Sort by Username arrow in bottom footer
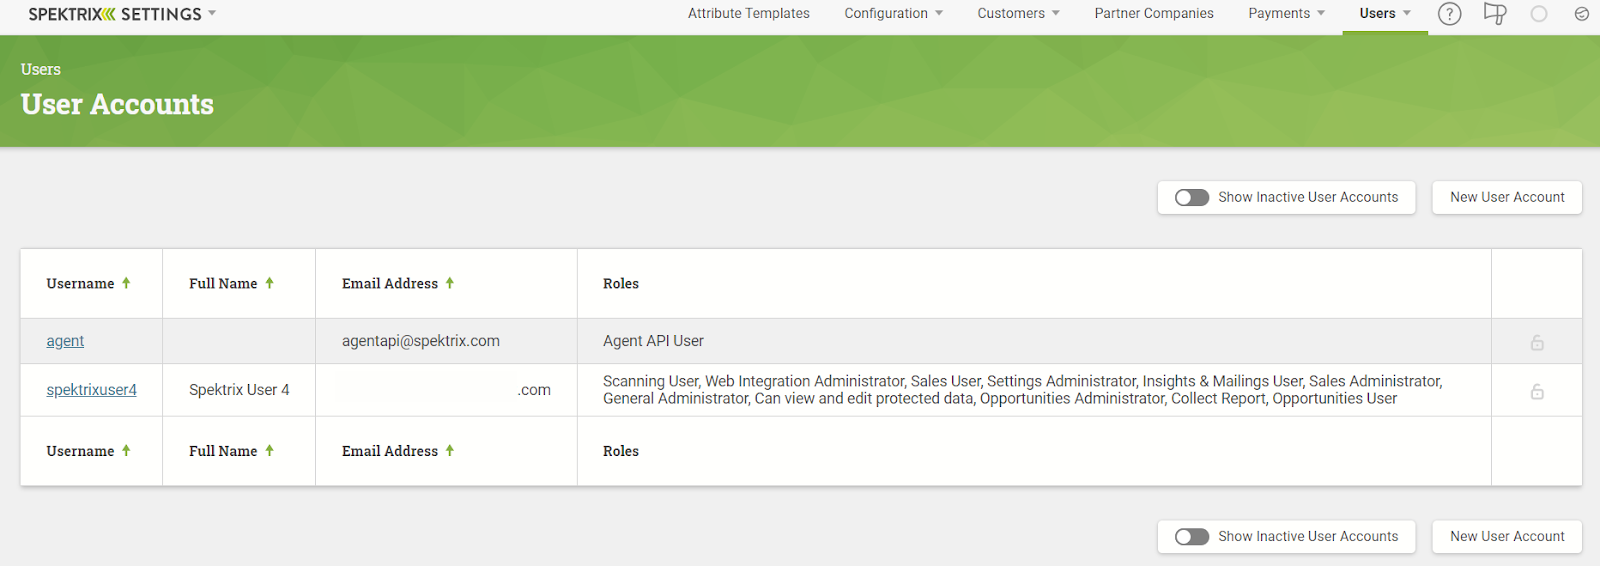Viewport: 1600px width, 566px height. point(126,451)
